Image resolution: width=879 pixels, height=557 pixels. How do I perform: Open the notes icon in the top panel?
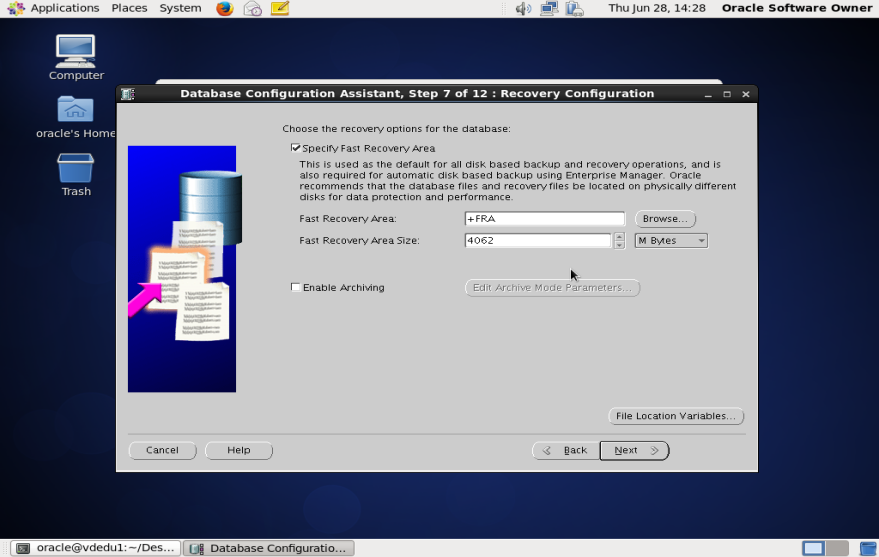[x=280, y=8]
